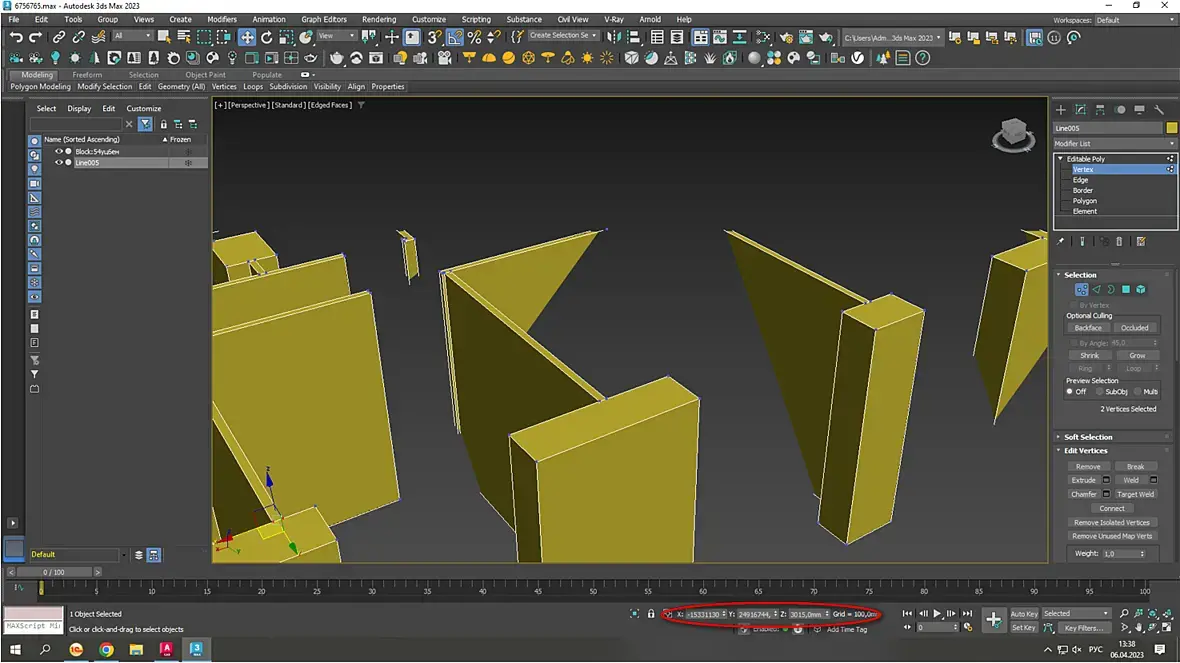Screen dimensions: 1180x663
Task: Toggle the Auto Key button
Action: coord(1024,614)
